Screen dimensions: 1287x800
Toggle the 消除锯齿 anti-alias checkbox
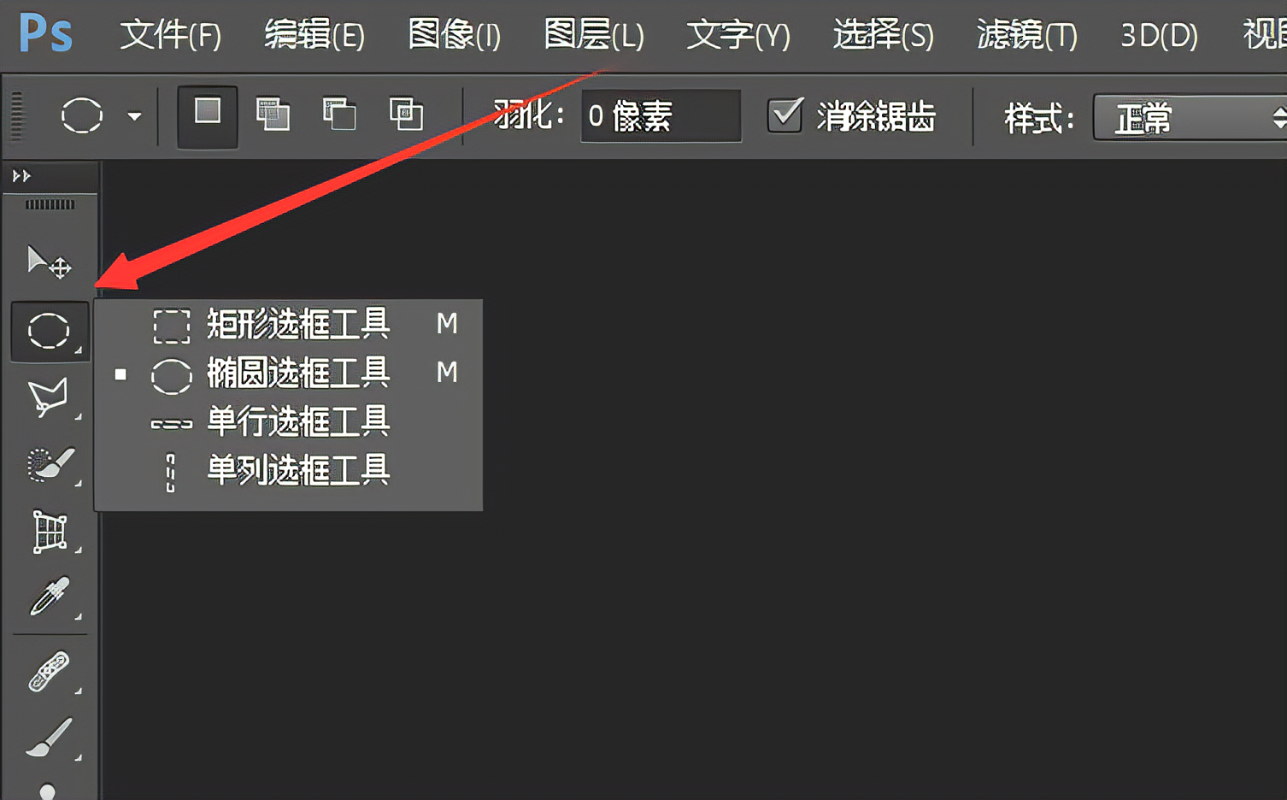785,115
